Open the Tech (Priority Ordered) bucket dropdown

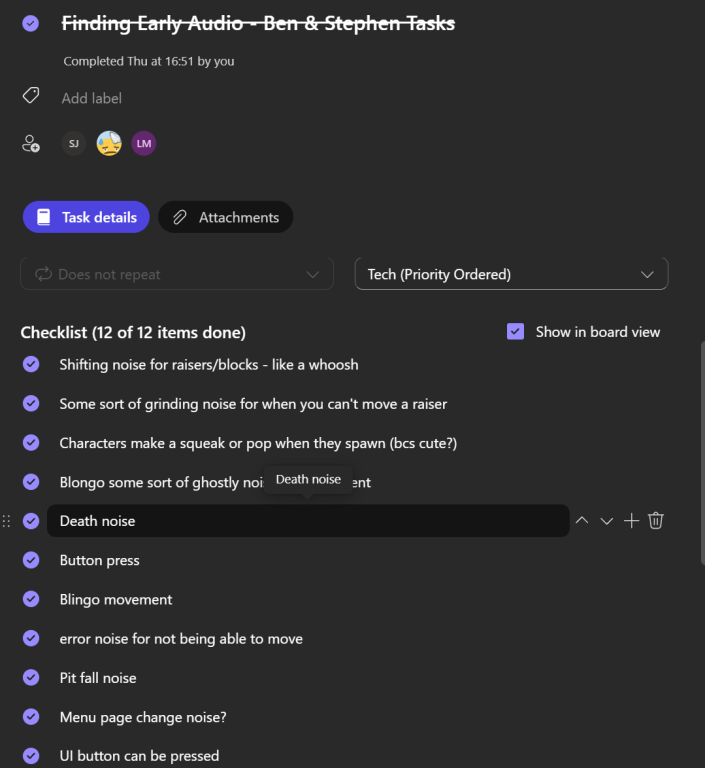pyautogui.click(x=511, y=274)
